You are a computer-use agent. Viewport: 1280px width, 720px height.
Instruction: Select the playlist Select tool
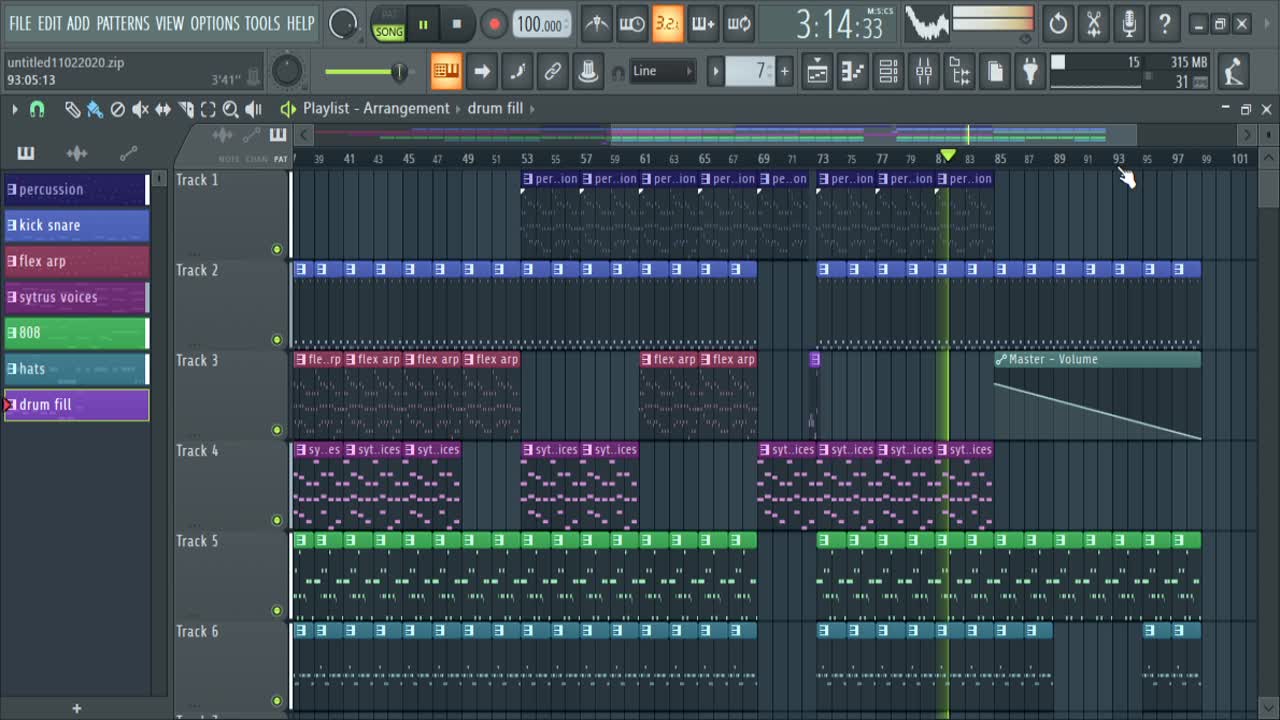pyautogui.click(x=208, y=109)
